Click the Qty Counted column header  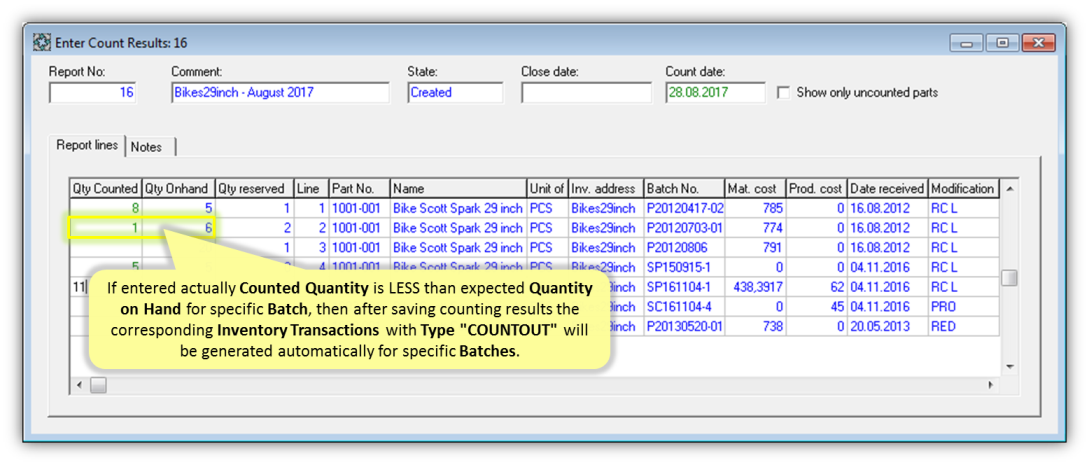pyautogui.click(x=106, y=188)
